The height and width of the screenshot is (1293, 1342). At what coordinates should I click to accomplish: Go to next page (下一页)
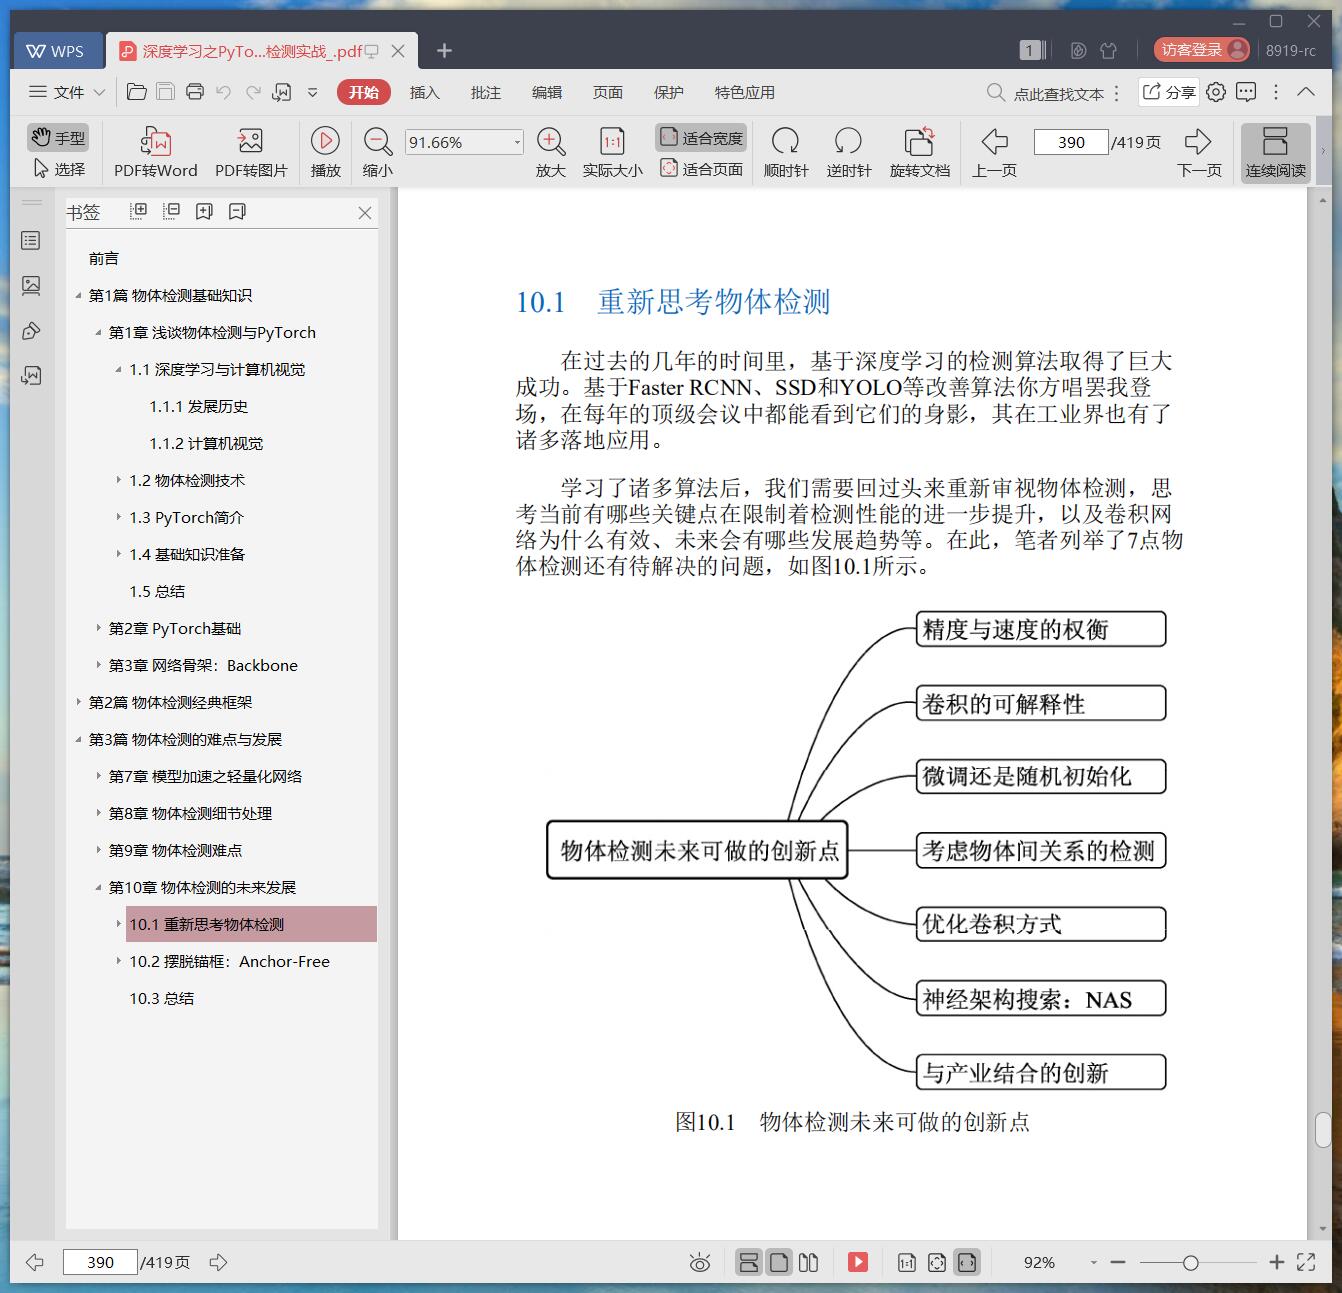1199,152
